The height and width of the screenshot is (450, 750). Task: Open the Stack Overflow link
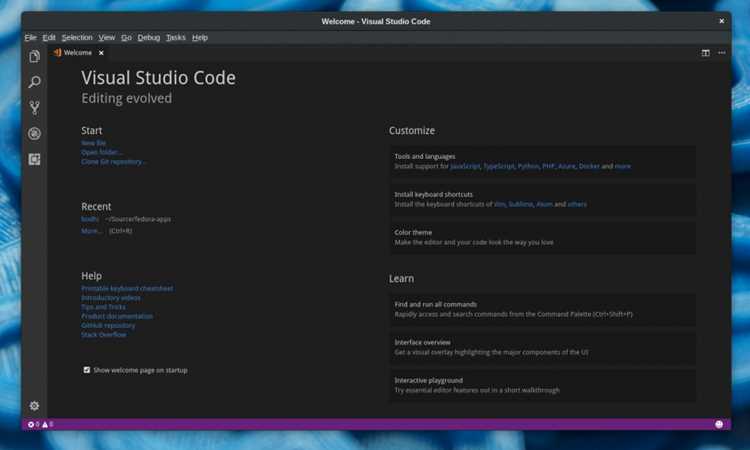point(104,335)
